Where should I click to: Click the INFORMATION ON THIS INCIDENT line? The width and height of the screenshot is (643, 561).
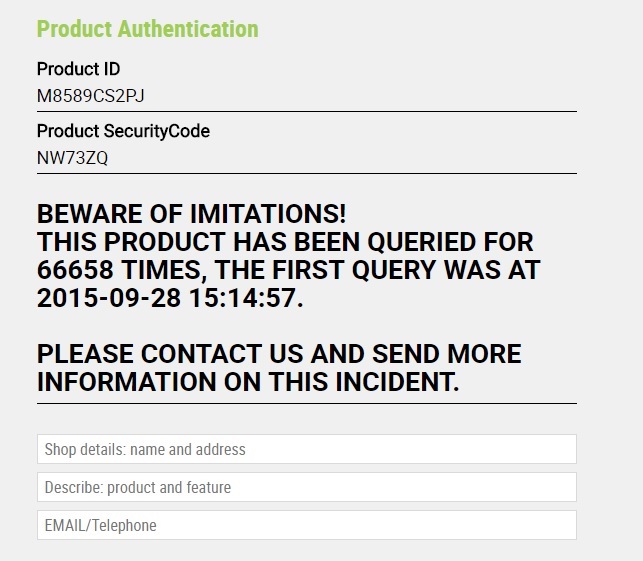[x=248, y=382]
